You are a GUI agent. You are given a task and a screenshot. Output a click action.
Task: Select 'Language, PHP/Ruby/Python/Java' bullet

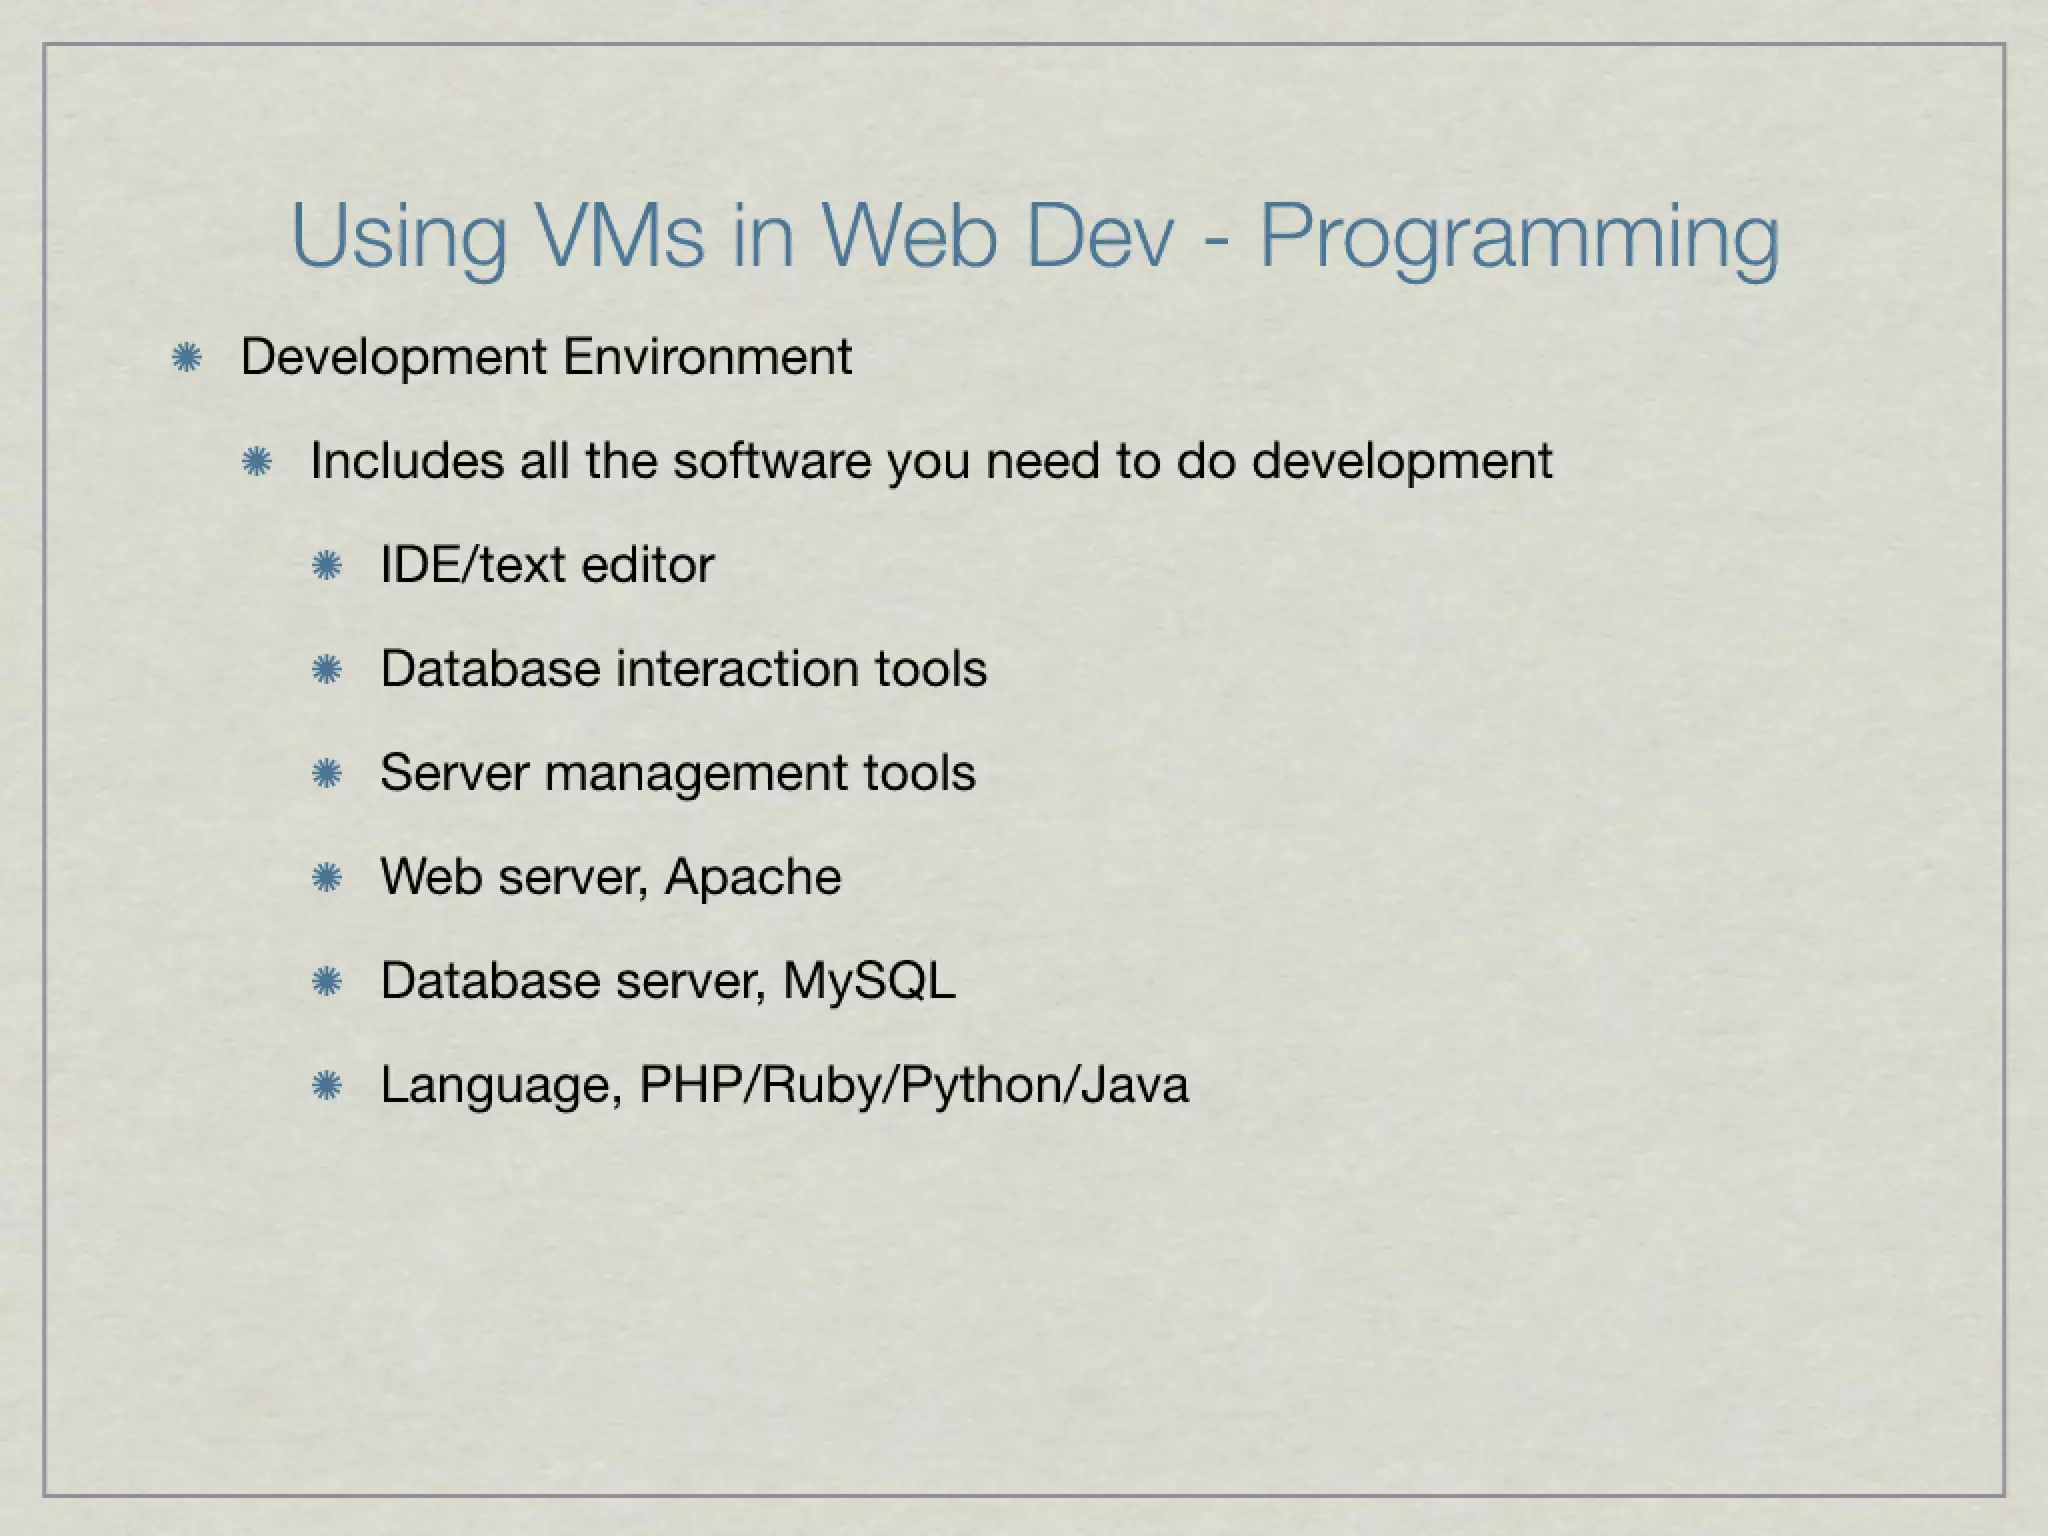[784, 1086]
